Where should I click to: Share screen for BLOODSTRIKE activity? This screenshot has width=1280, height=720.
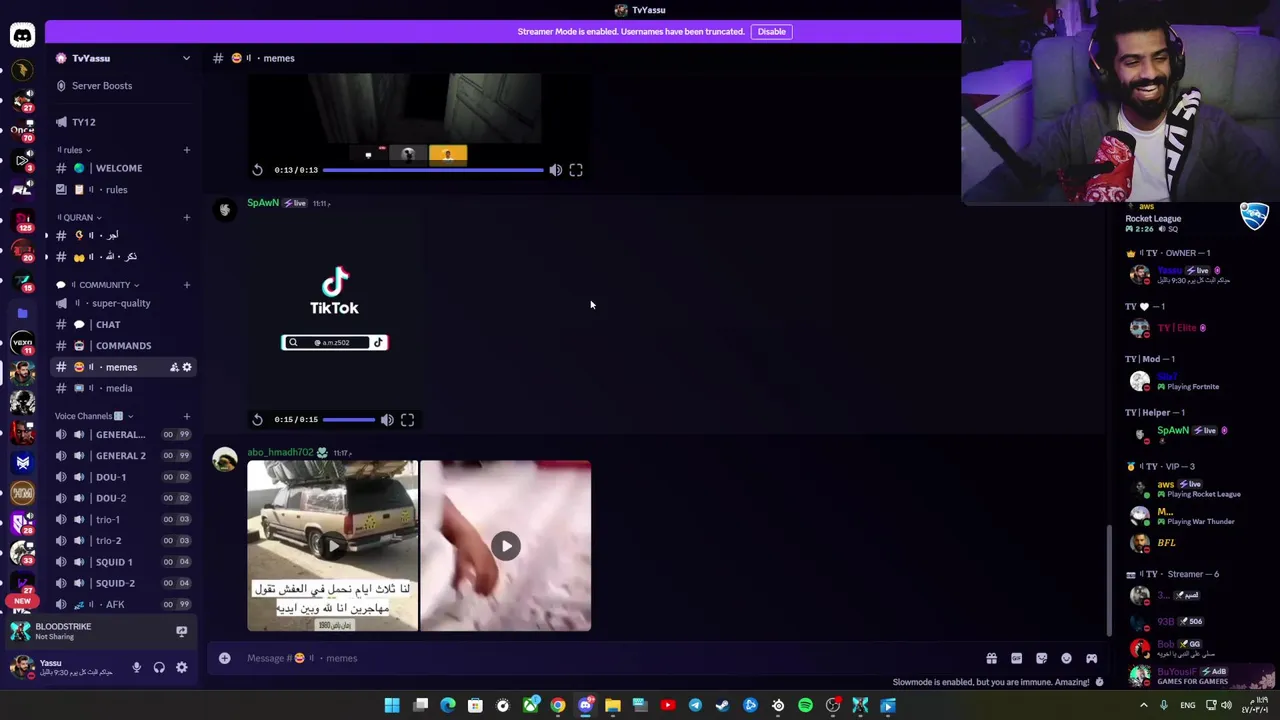click(181, 631)
